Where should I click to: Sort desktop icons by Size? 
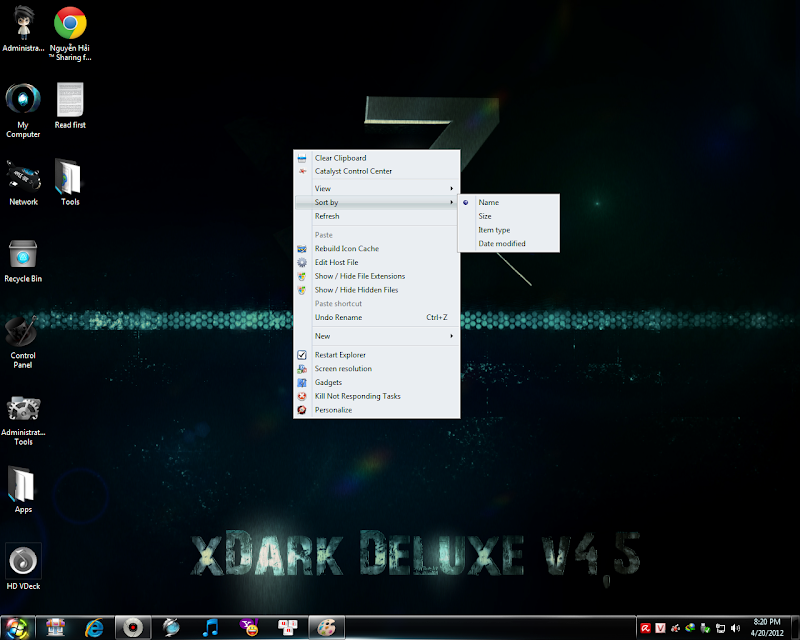509,216
